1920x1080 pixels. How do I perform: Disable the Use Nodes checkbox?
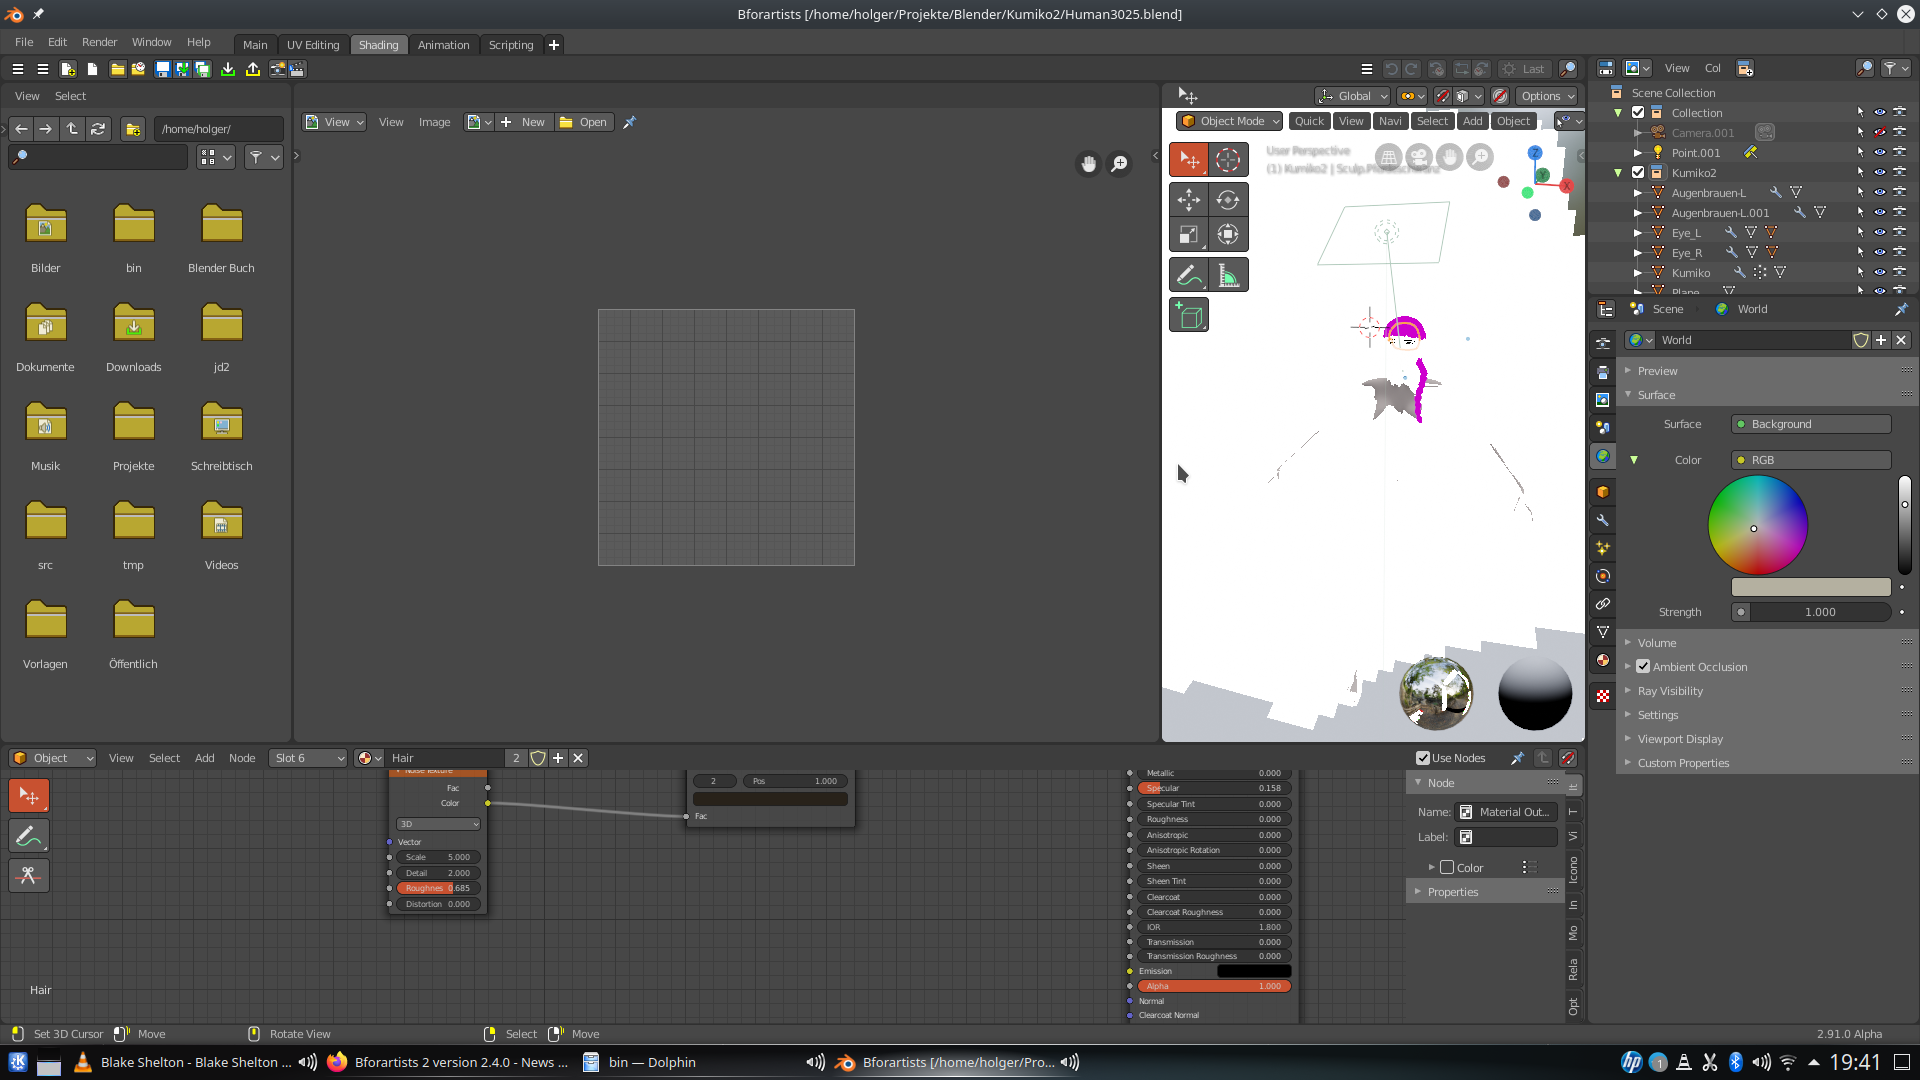pyautogui.click(x=1423, y=758)
